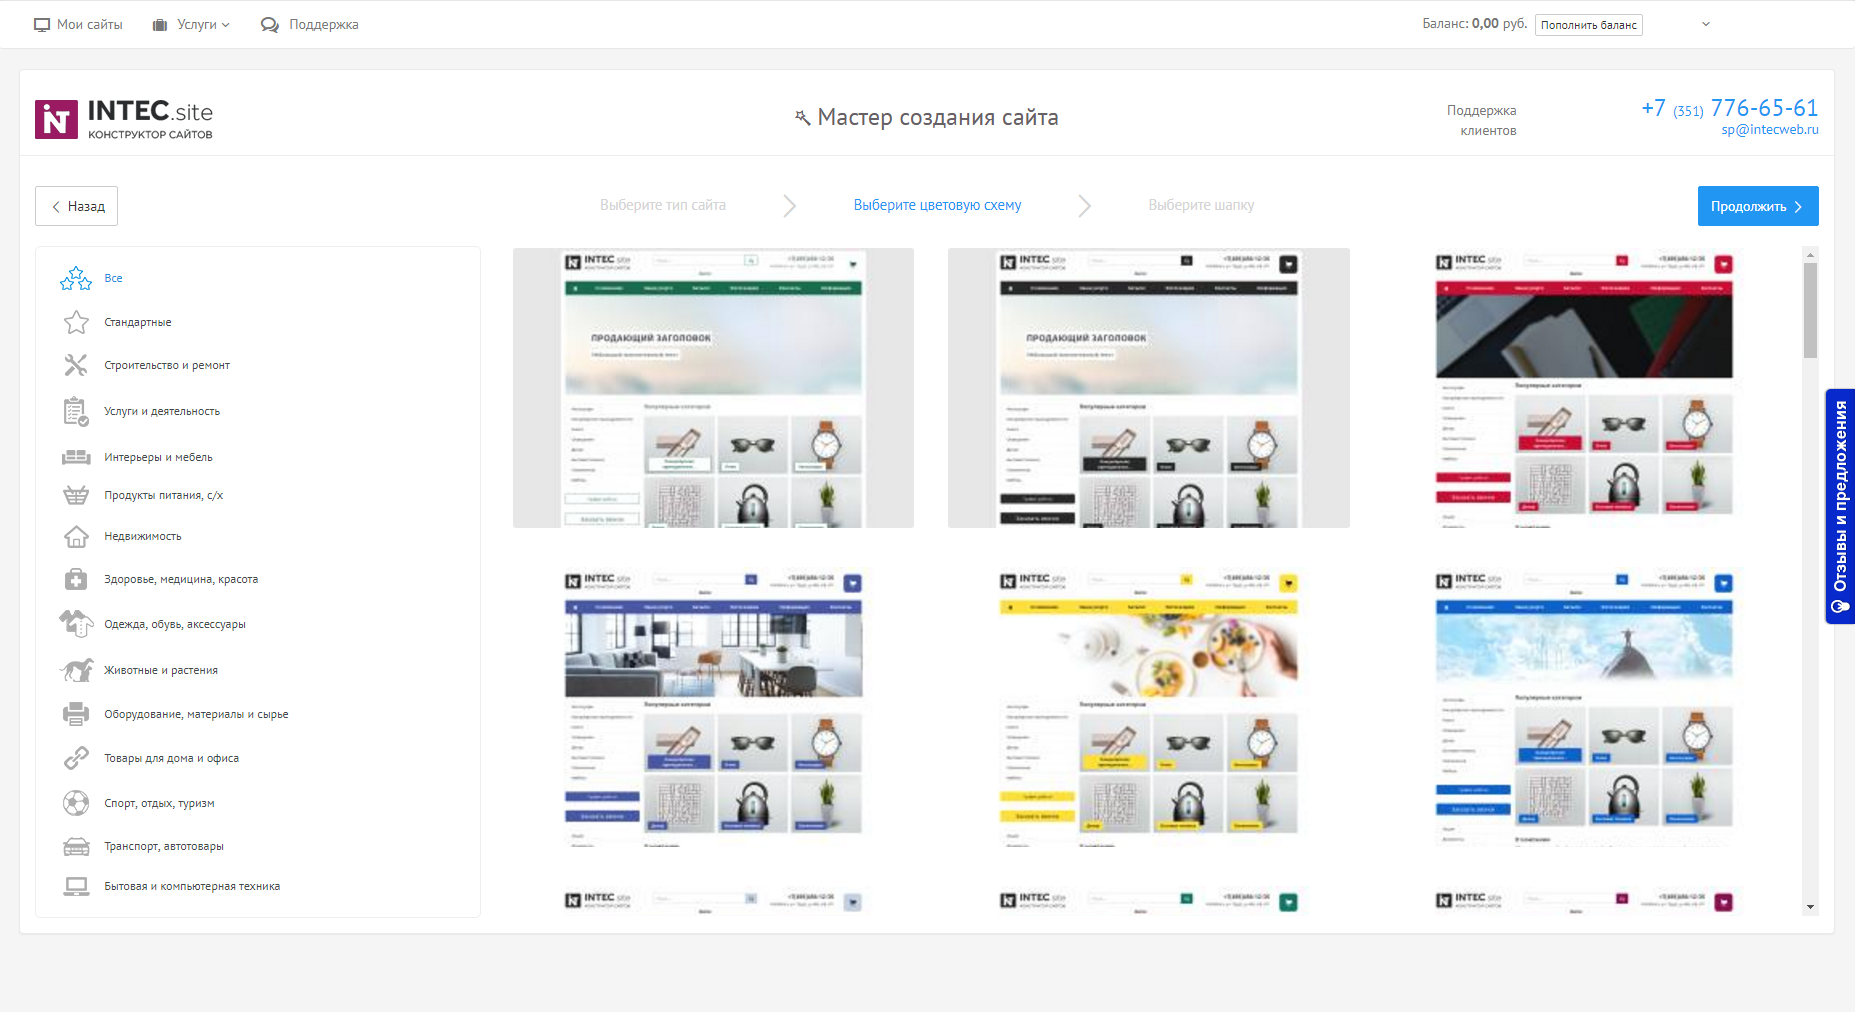Image resolution: width=1855 pixels, height=1013 pixels.
Task: Click the house icon for "Недвижимость"
Action: pos(76,536)
